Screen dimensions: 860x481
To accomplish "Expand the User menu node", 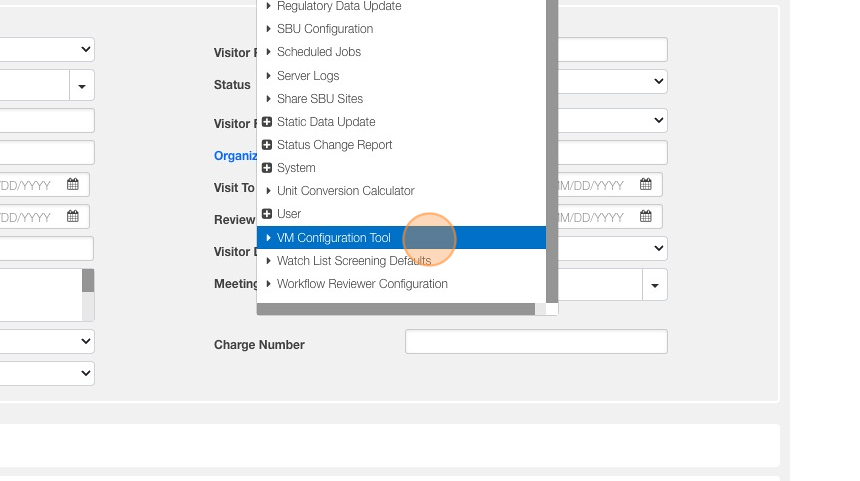I will point(267,214).
